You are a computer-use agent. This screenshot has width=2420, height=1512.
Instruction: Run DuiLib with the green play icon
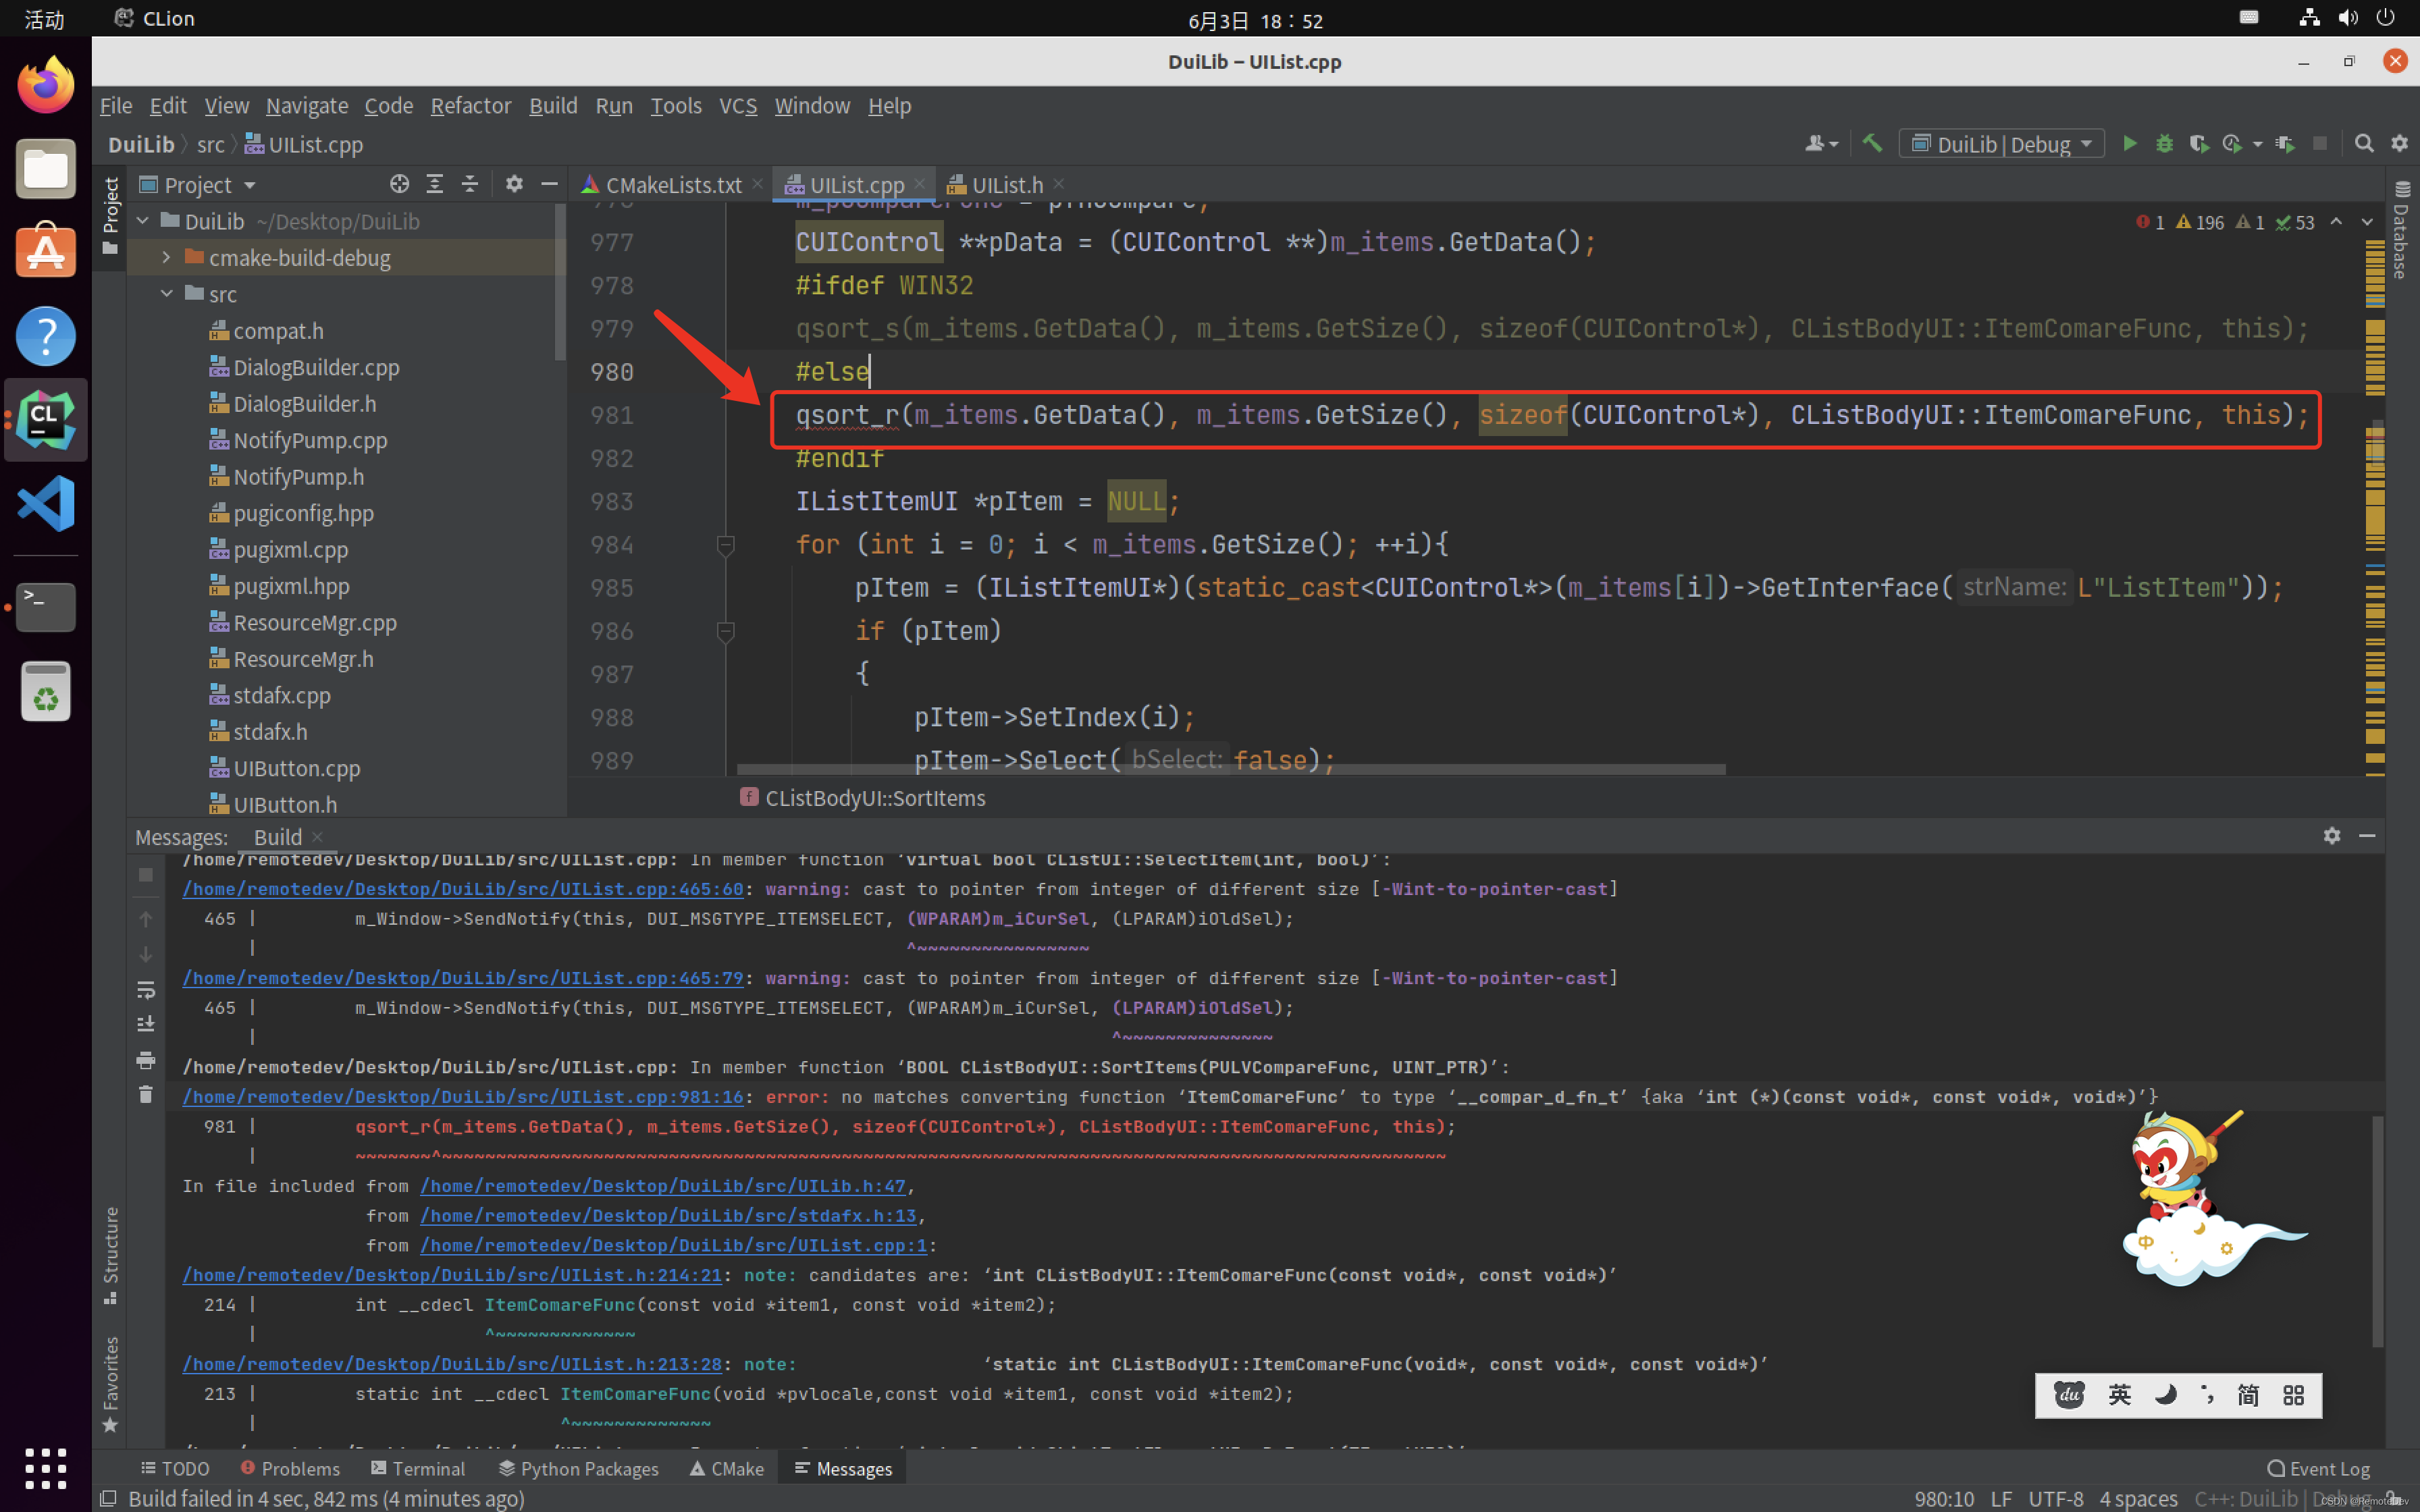pos(2129,144)
